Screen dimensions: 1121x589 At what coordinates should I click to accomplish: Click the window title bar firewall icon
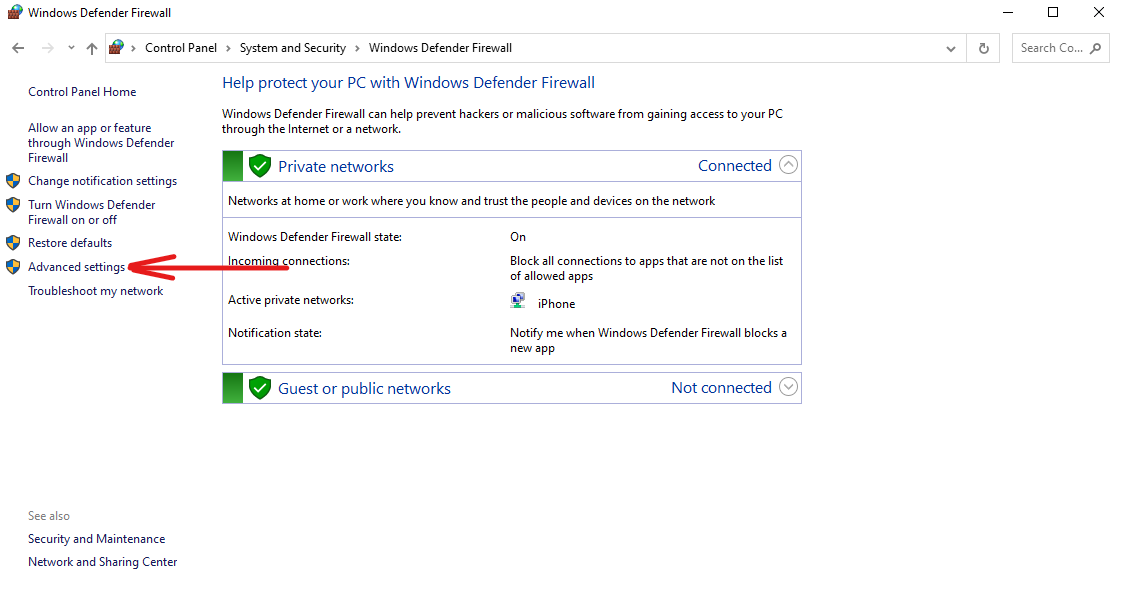15,12
